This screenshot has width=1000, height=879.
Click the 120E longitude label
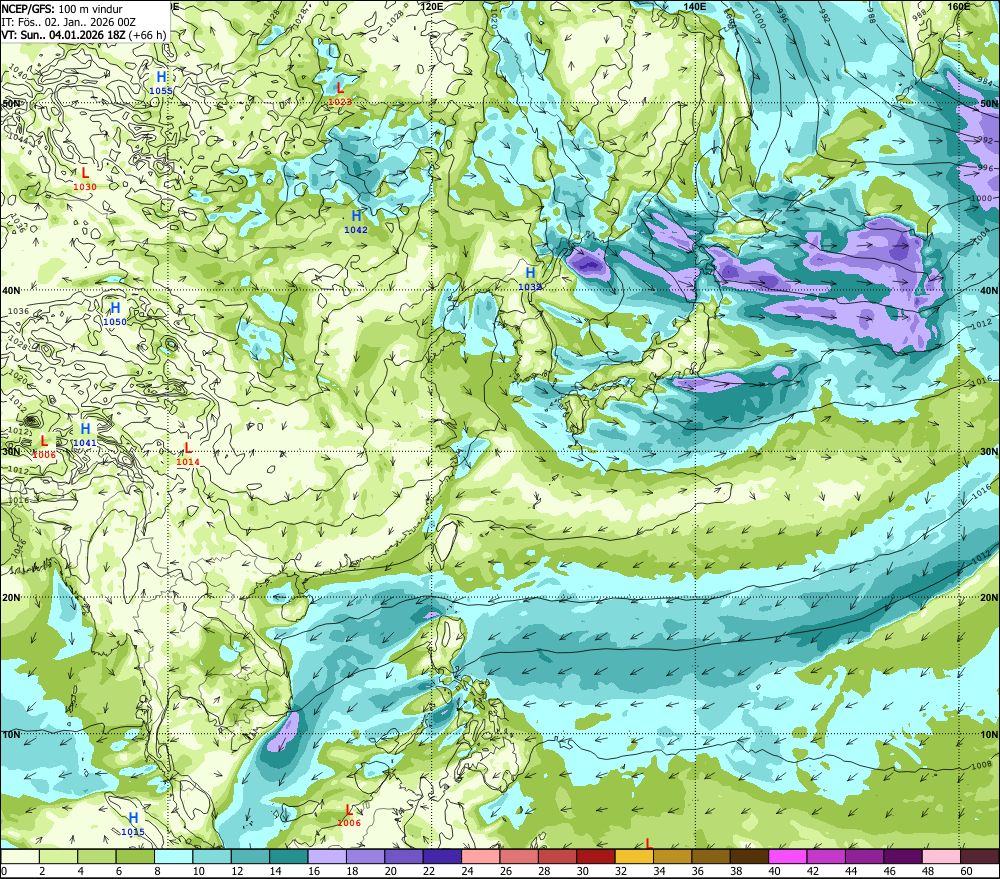tap(432, 6)
